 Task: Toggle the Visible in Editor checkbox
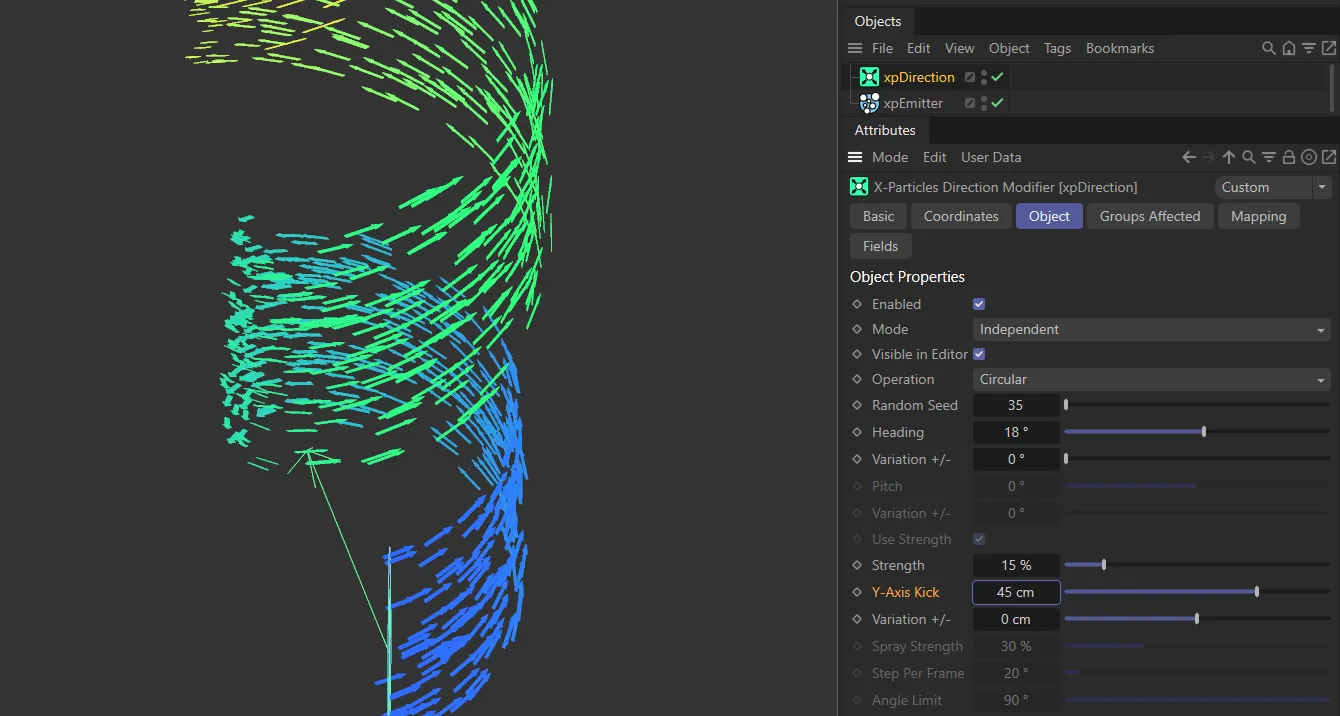(978, 354)
